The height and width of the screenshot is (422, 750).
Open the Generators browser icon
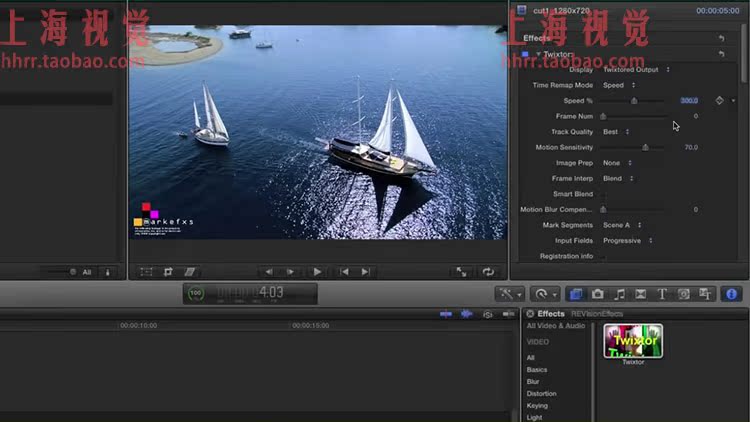click(684, 294)
